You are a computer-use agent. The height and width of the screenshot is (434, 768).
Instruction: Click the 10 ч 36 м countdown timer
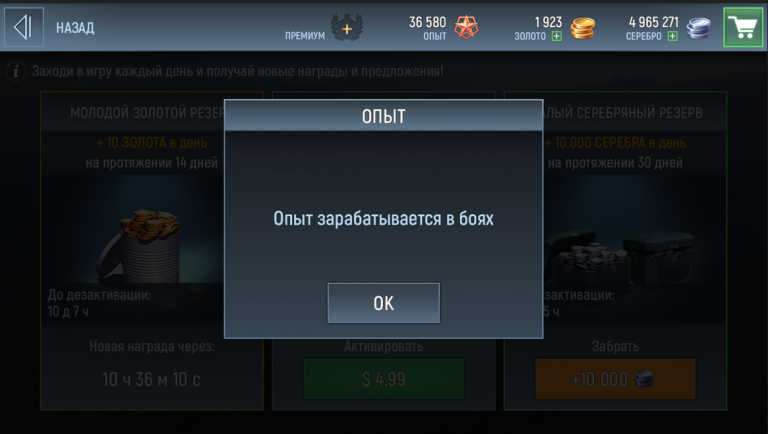(x=151, y=379)
